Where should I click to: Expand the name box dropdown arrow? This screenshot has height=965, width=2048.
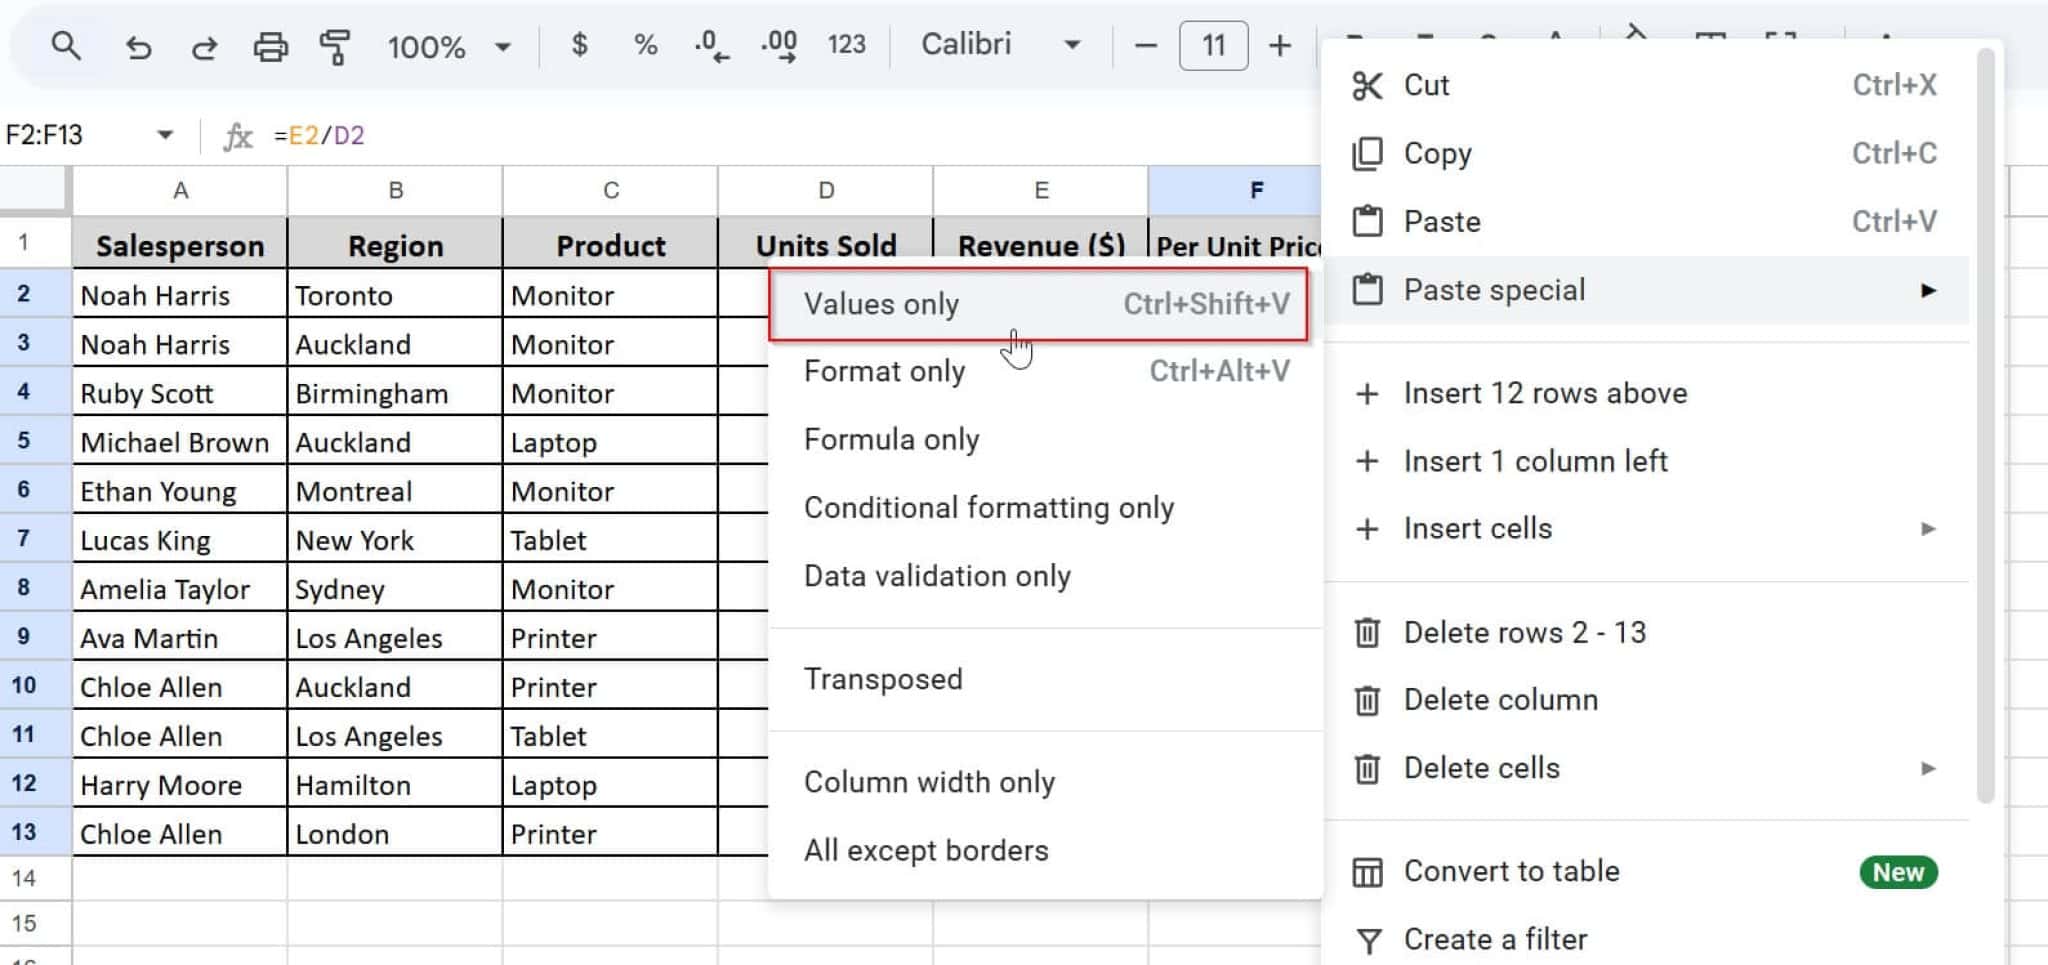pyautogui.click(x=166, y=134)
